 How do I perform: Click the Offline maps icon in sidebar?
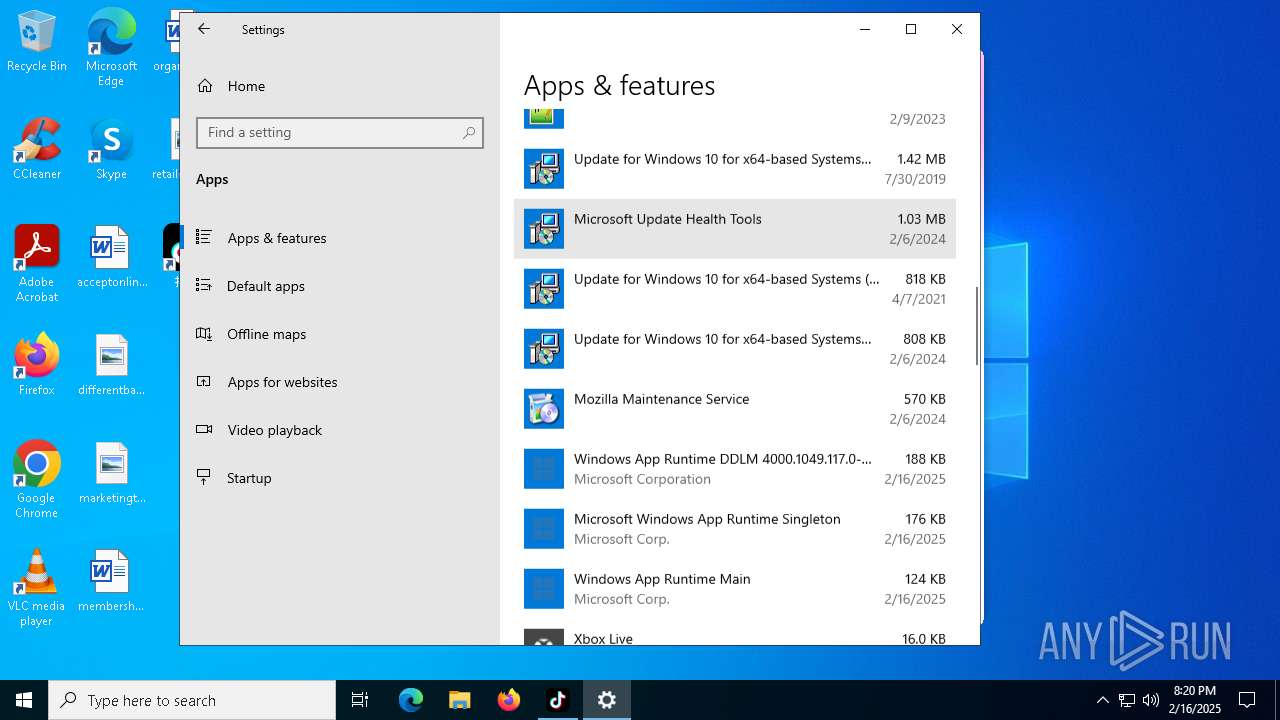(x=204, y=333)
